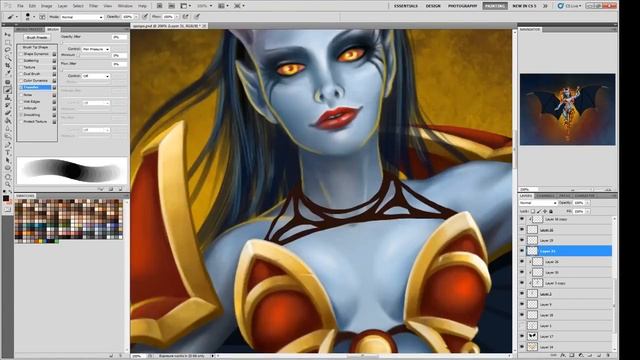Open CS Live button
The height and width of the screenshot is (360, 640).
[x=569, y=6]
